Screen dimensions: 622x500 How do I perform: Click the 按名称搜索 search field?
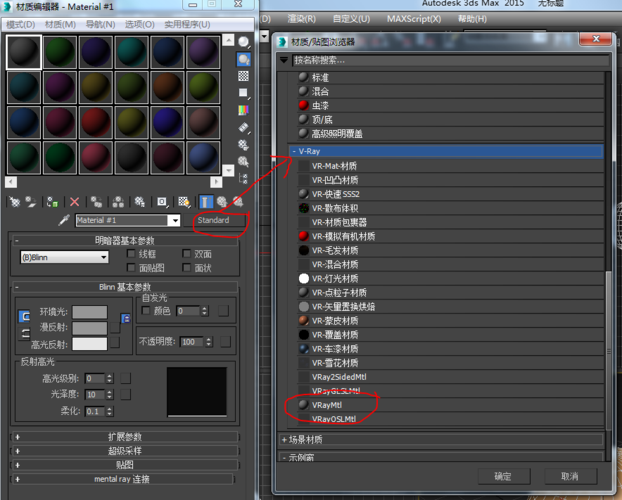point(451,60)
